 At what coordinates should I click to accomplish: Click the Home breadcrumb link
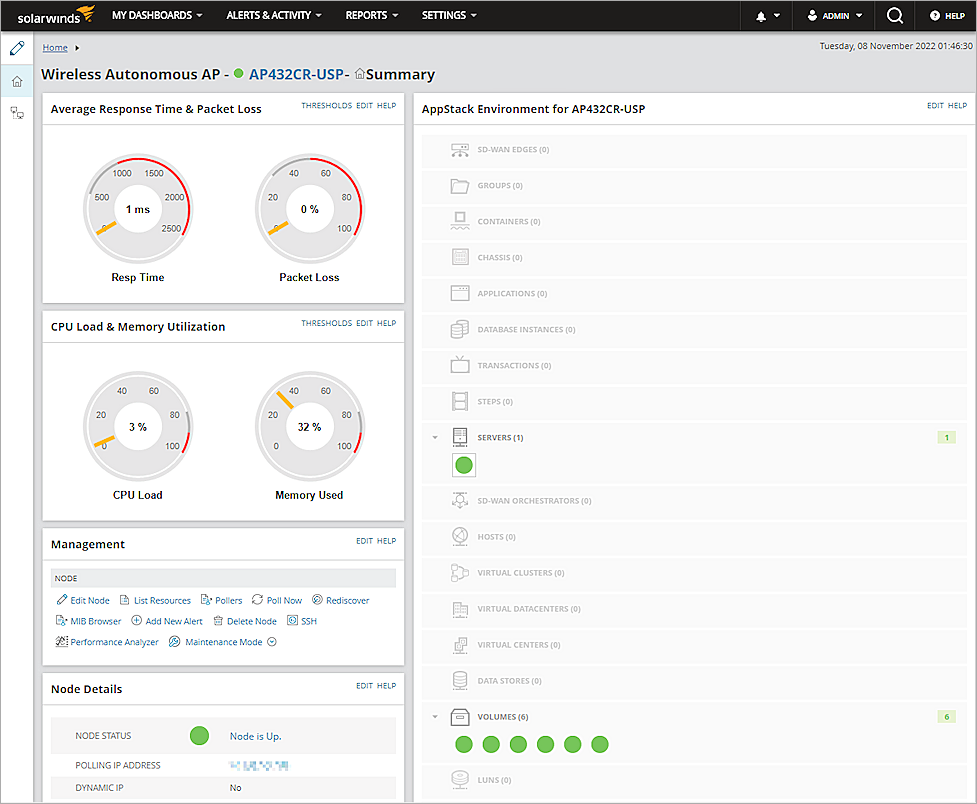55,46
